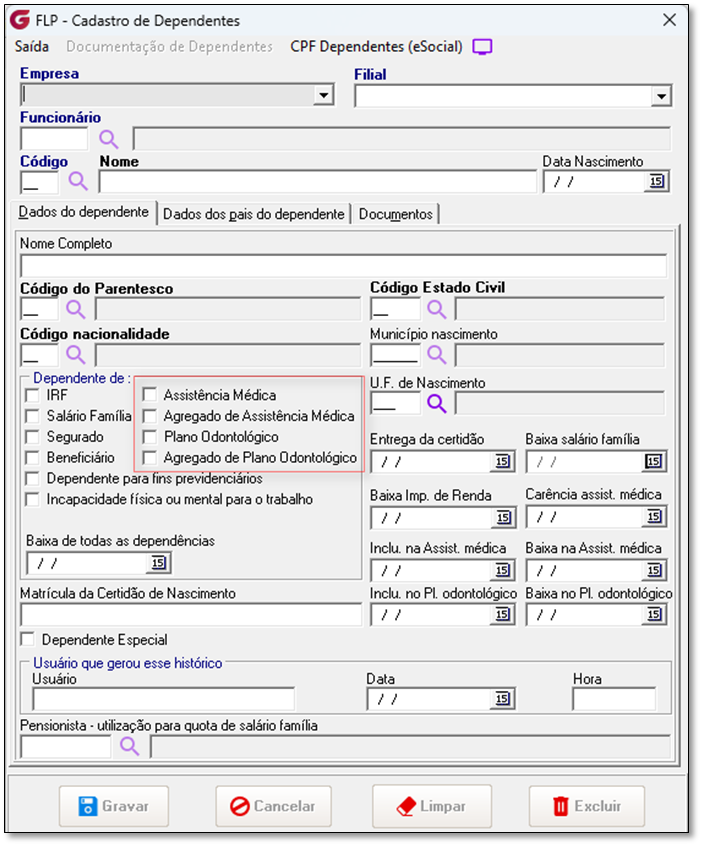Image resolution: width=702 pixels, height=846 pixels.
Task: Click the Pensionista code field
Action: [x=65, y=746]
